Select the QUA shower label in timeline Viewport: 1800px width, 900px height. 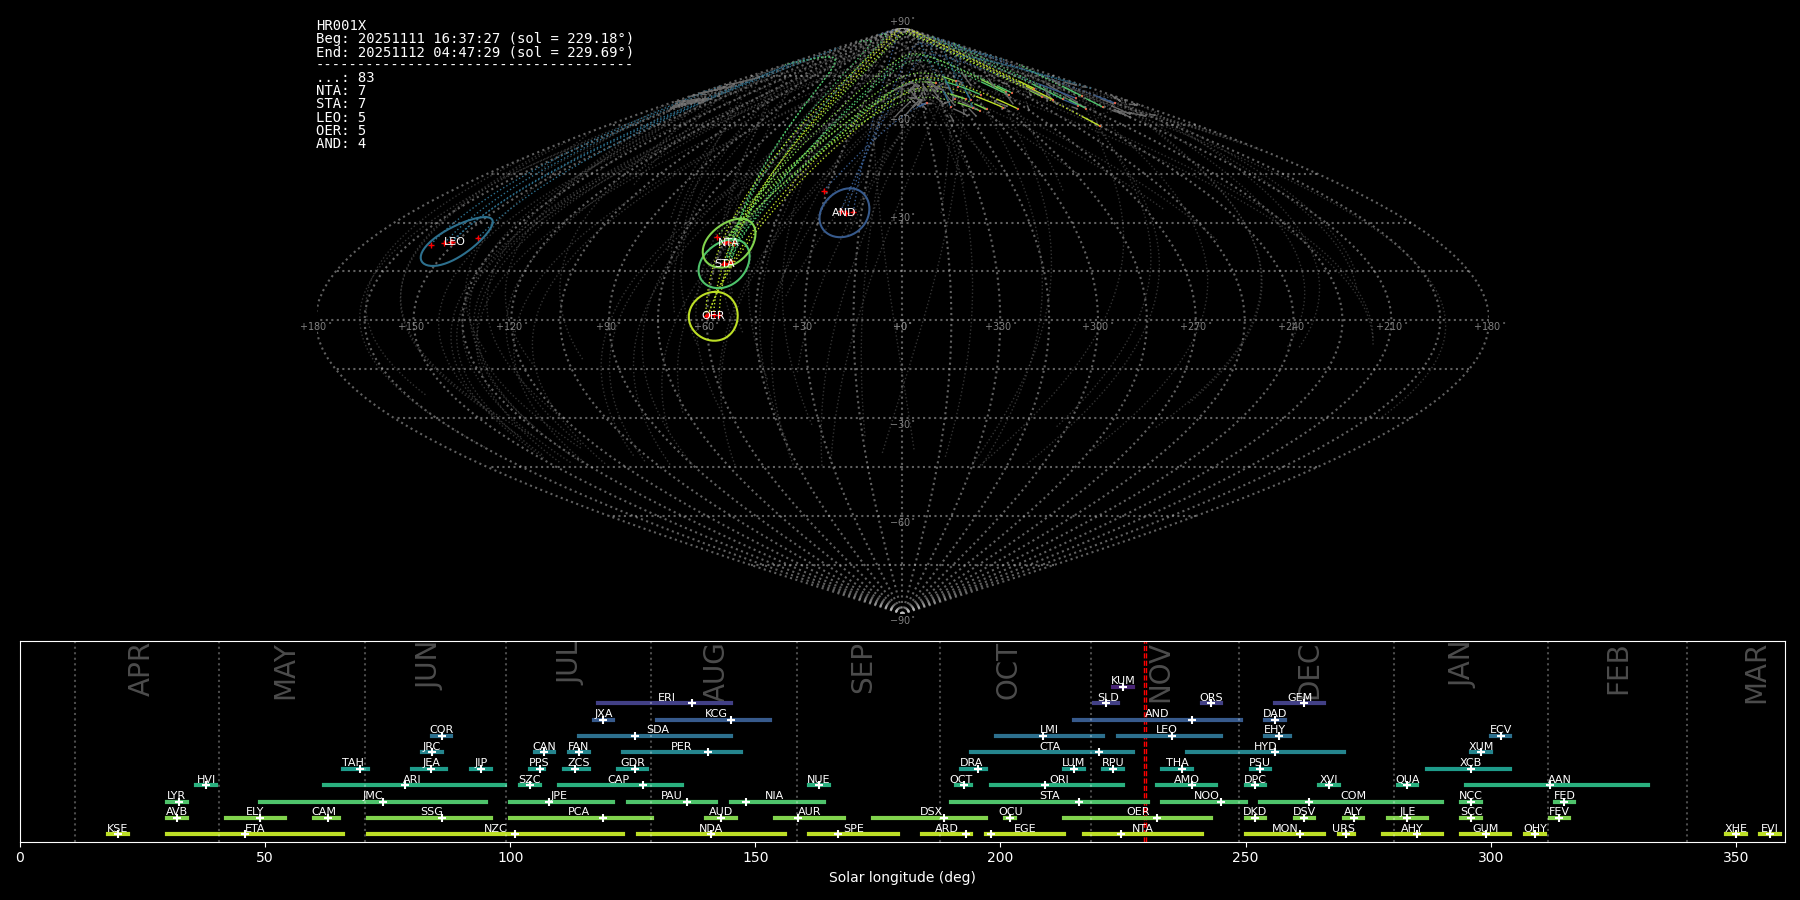[x=1407, y=780]
